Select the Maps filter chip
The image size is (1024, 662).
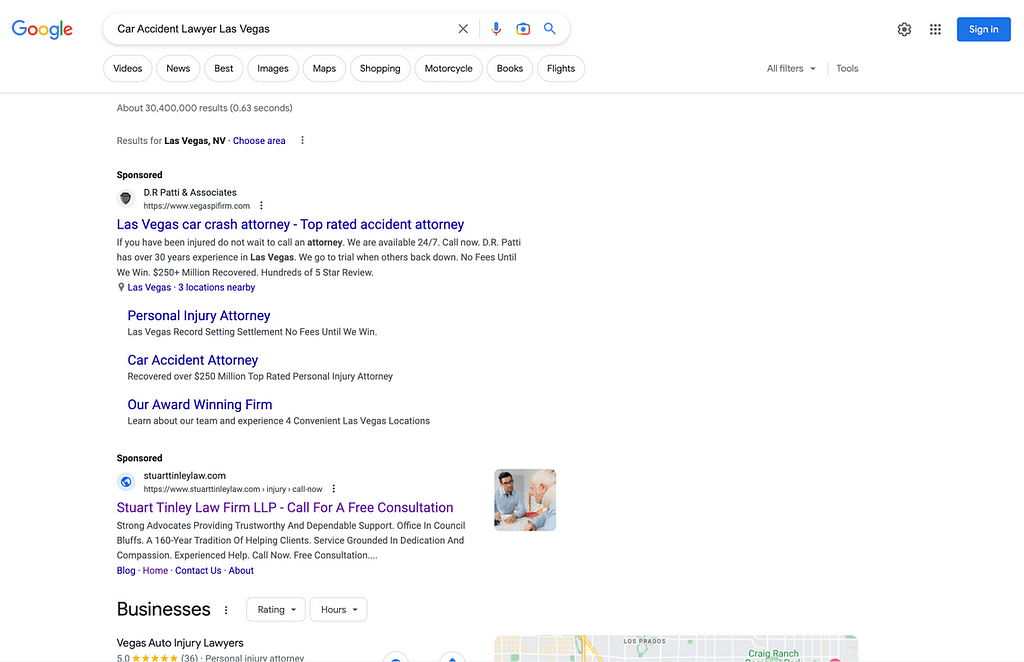324,69
